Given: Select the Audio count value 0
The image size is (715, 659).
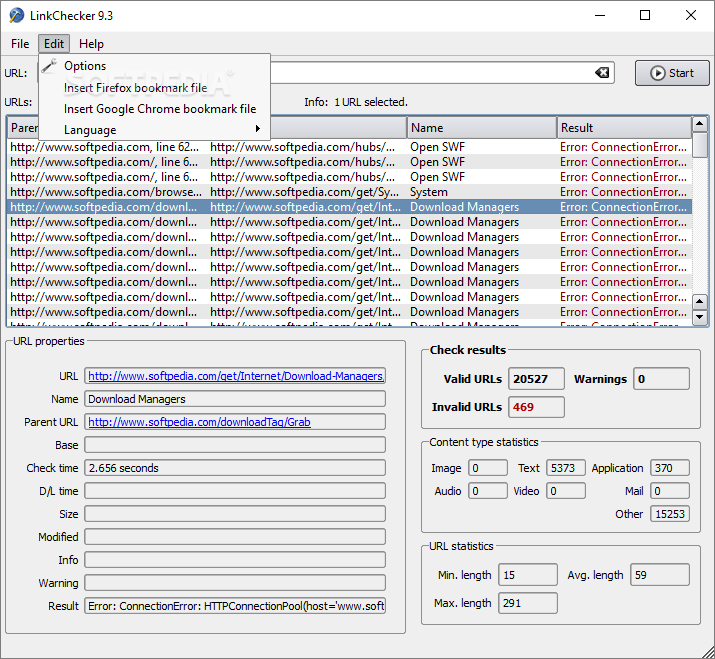Looking at the screenshot, I should click(488, 491).
